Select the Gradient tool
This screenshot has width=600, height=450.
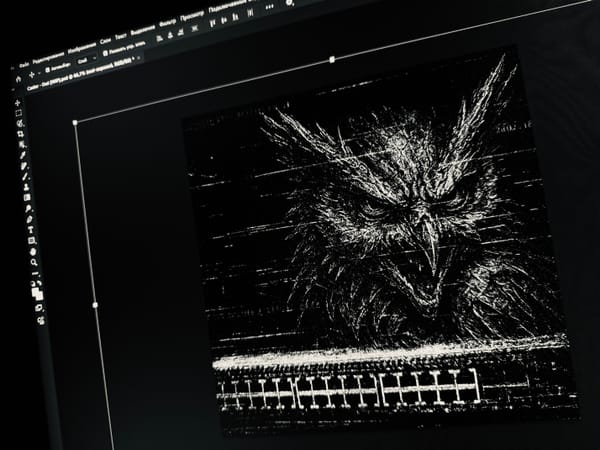(x=28, y=197)
